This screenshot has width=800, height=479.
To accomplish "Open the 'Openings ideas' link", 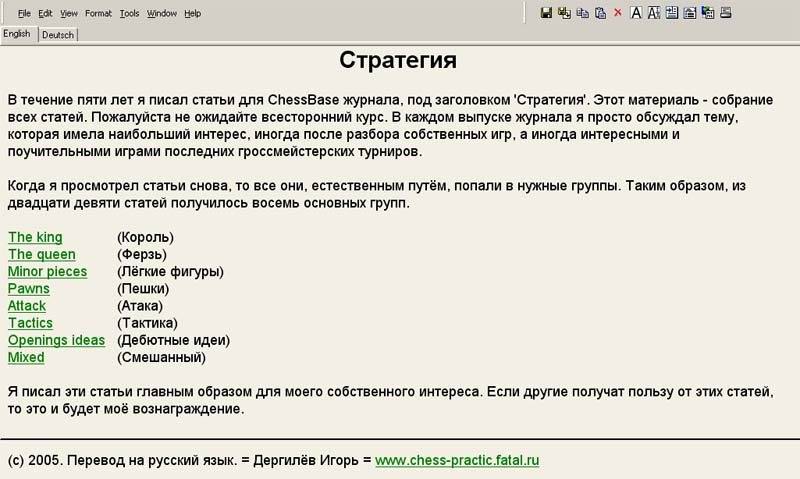I will pos(56,340).
